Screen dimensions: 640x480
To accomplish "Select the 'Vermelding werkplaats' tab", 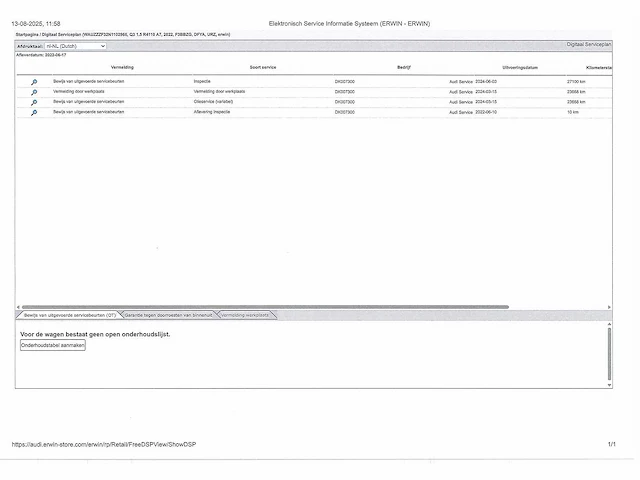I will (243, 315).
